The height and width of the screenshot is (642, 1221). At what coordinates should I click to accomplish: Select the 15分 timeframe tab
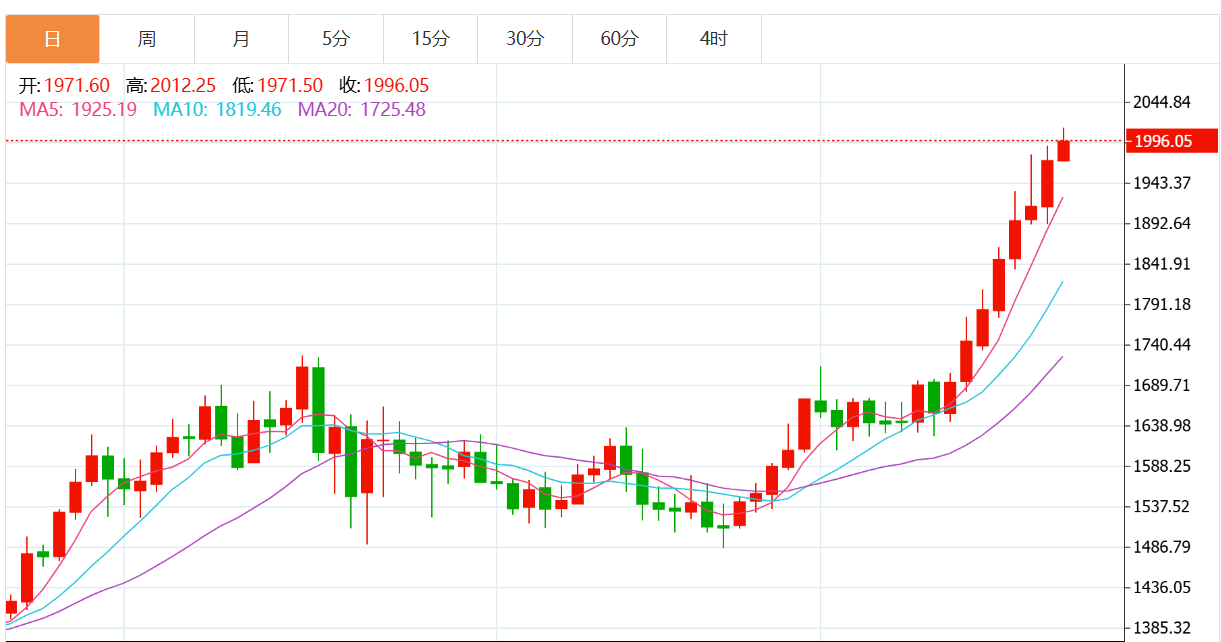[x=430, y=39]
